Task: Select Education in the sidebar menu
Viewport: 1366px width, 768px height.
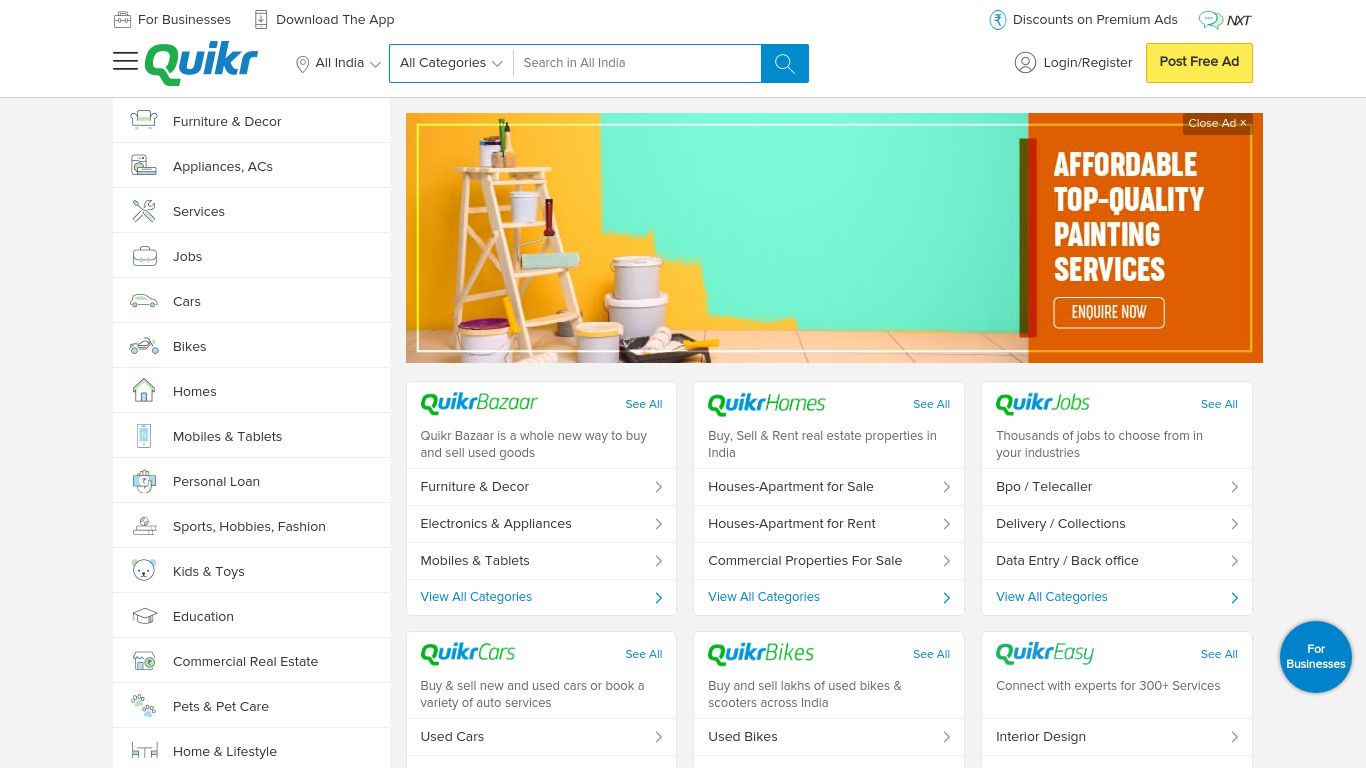Action: coord(251,616)
